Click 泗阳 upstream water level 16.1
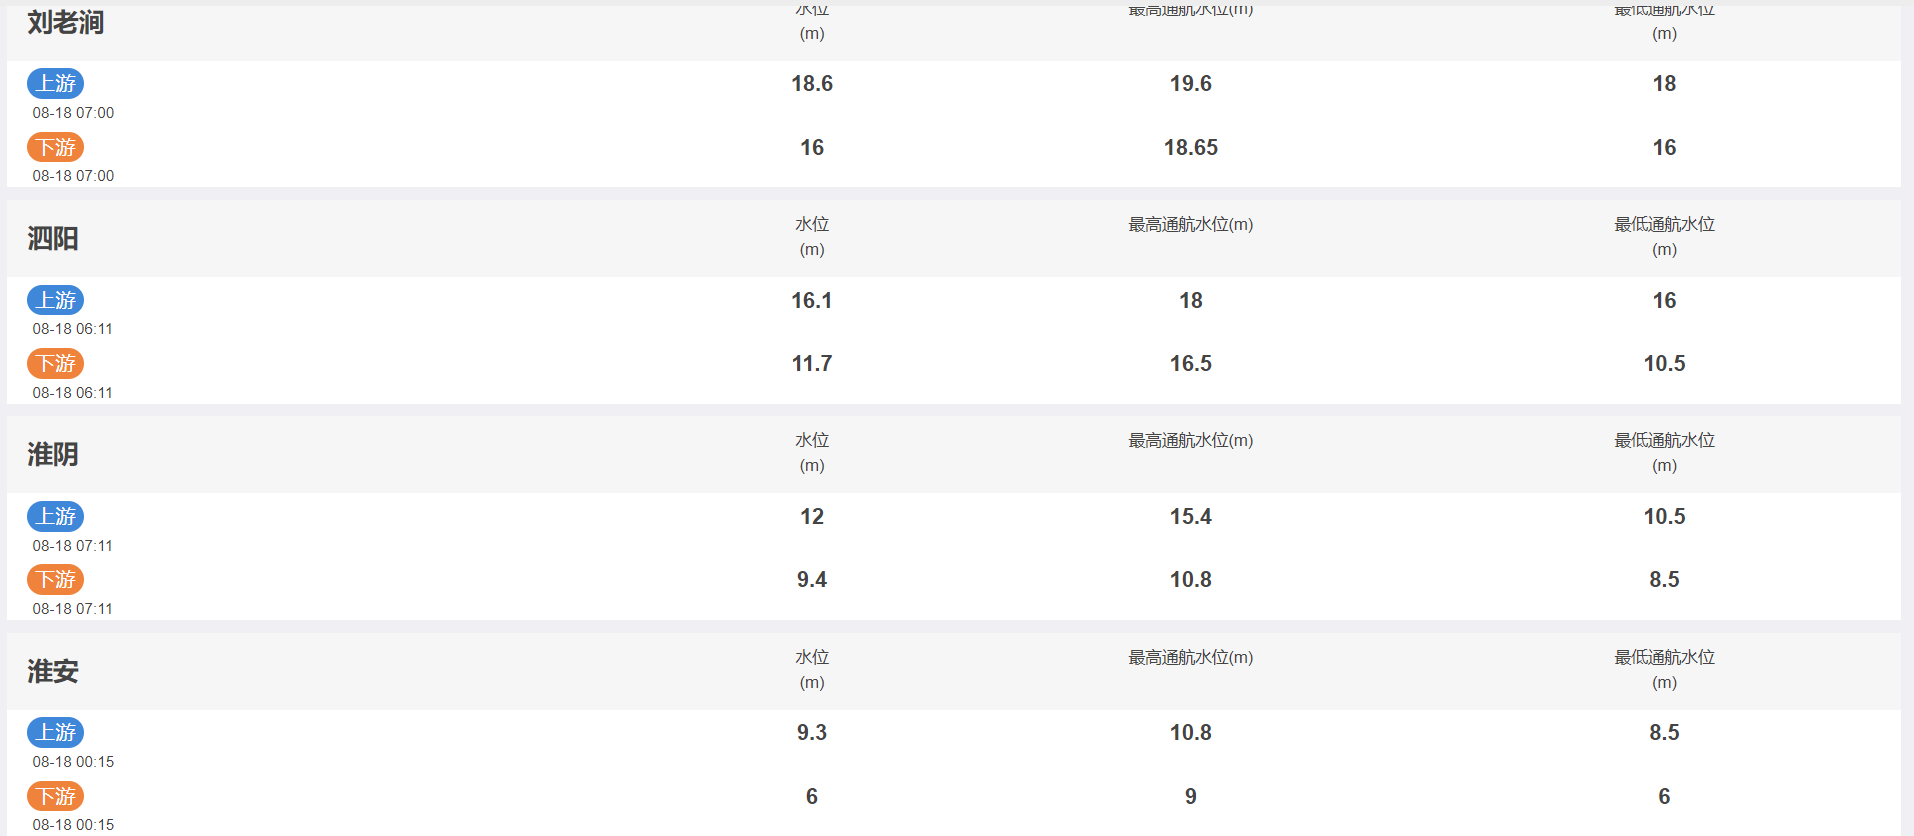This screenshot has height=836, width=1914. point(812,301)
